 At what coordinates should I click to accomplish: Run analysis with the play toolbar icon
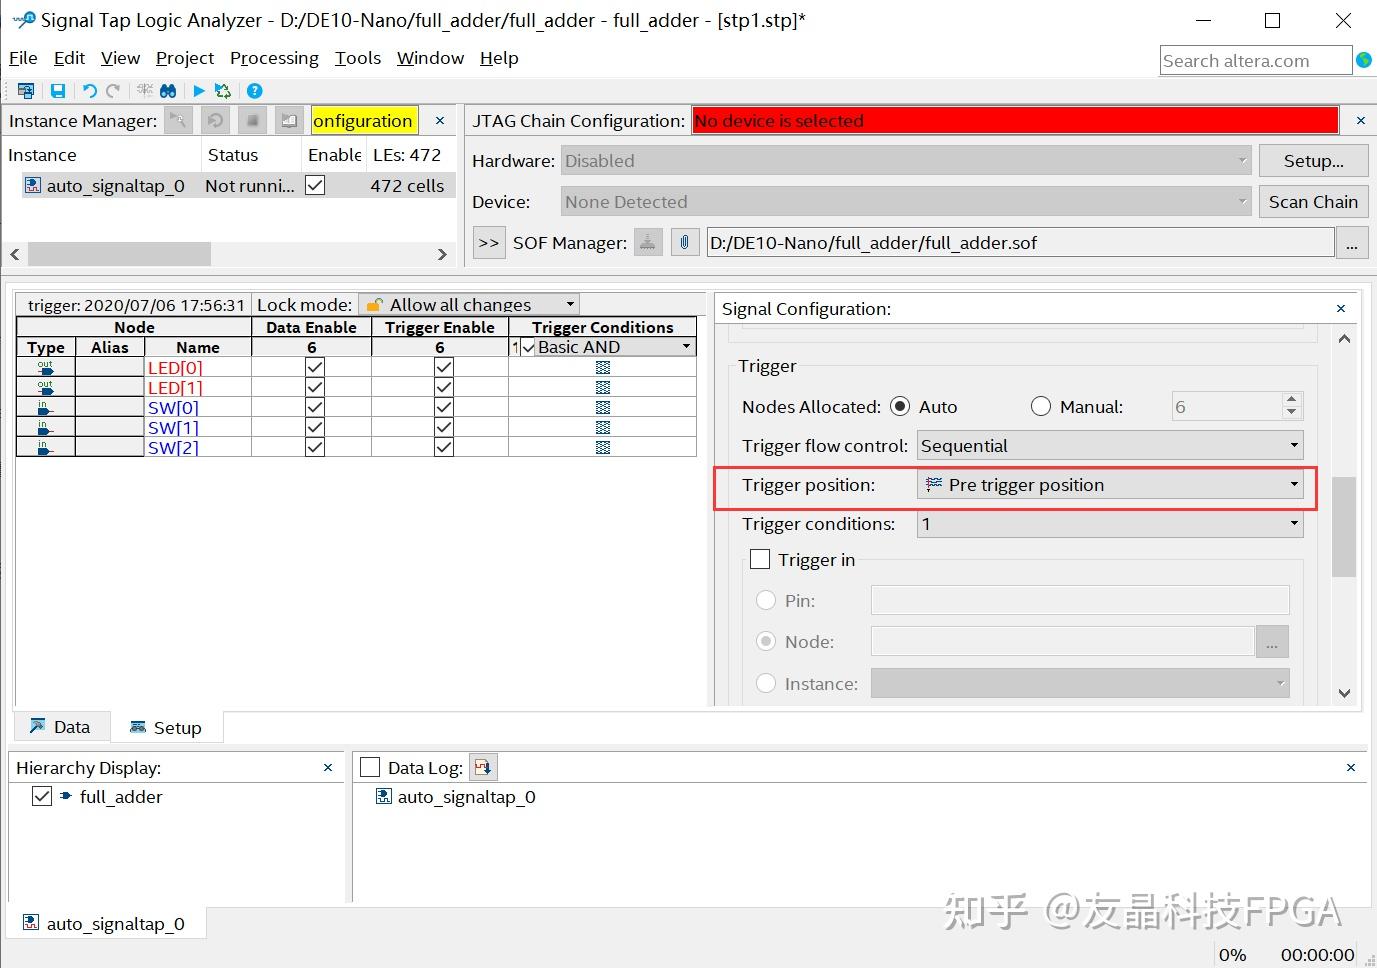197,90
